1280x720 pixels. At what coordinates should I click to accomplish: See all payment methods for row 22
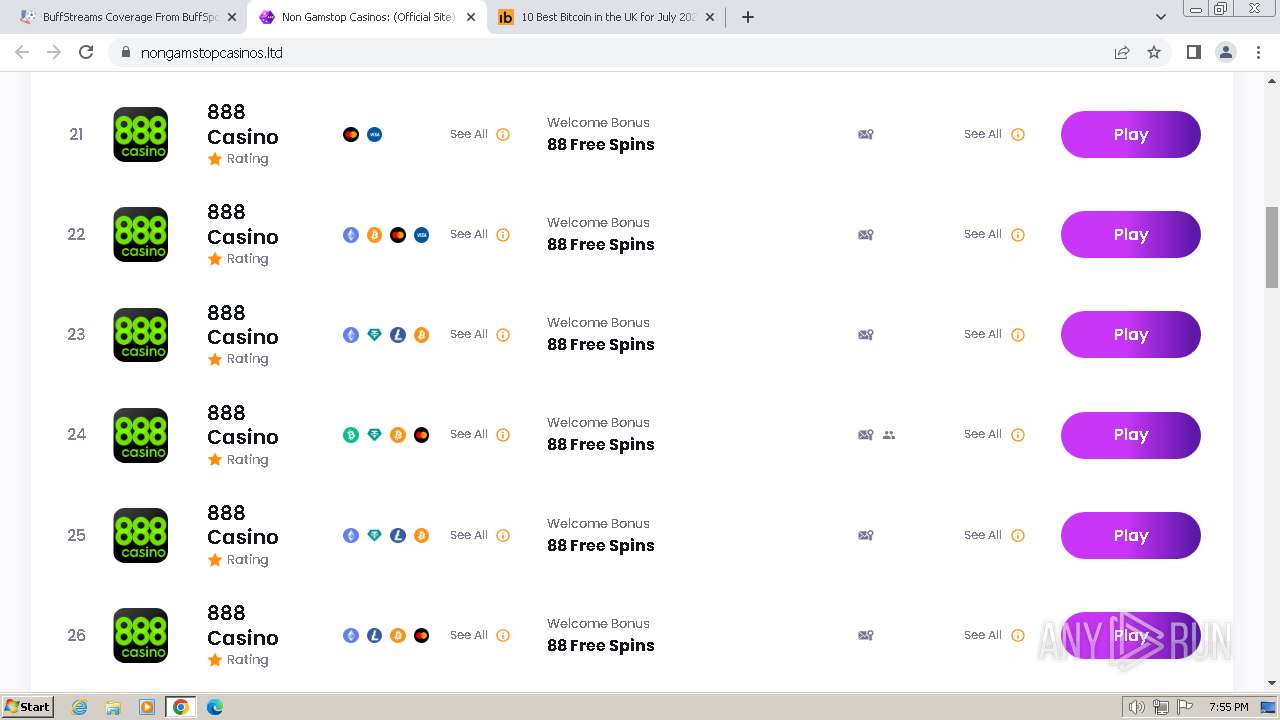coord(469,234)
